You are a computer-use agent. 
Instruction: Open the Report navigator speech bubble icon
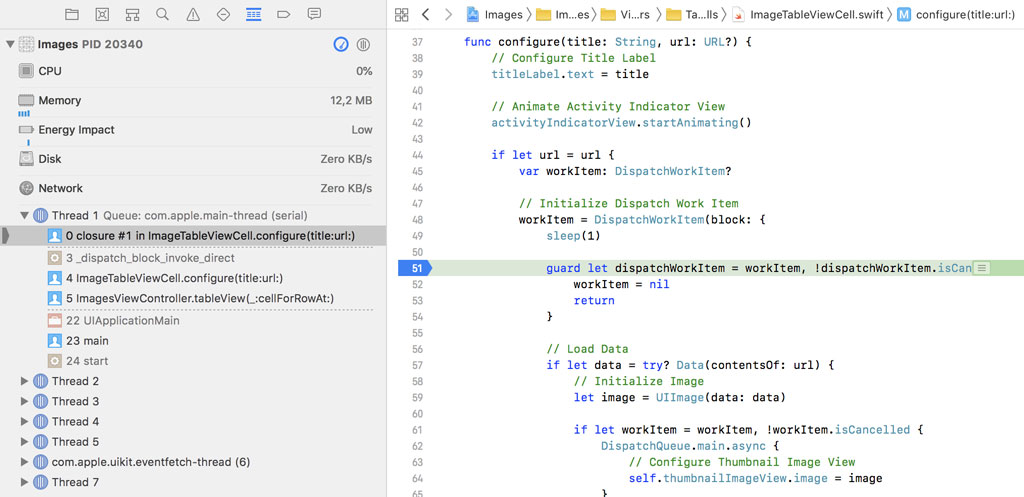314,15
